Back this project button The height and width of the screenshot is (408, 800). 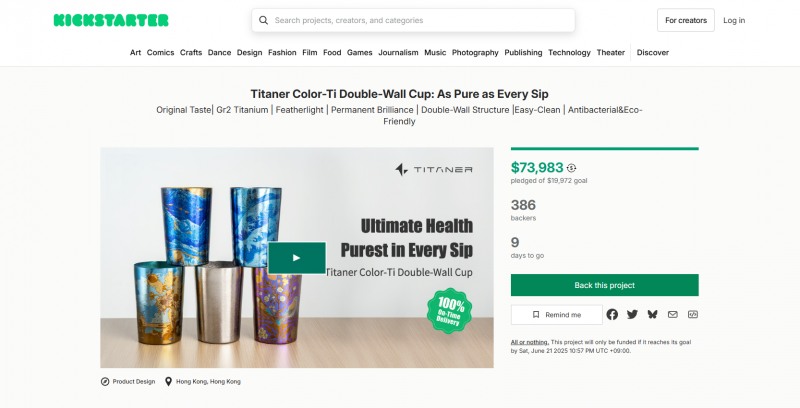coord(605,285)
